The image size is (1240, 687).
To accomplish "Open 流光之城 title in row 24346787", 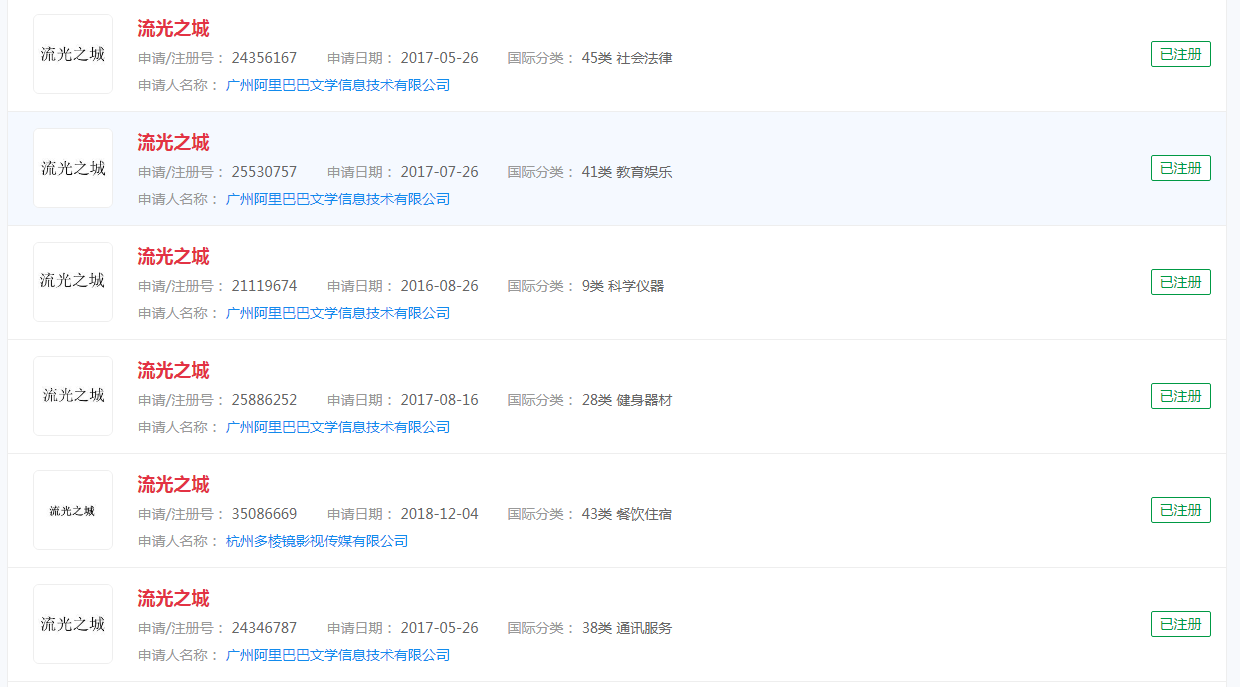I will pyautogui.click(x=173, y=599).
